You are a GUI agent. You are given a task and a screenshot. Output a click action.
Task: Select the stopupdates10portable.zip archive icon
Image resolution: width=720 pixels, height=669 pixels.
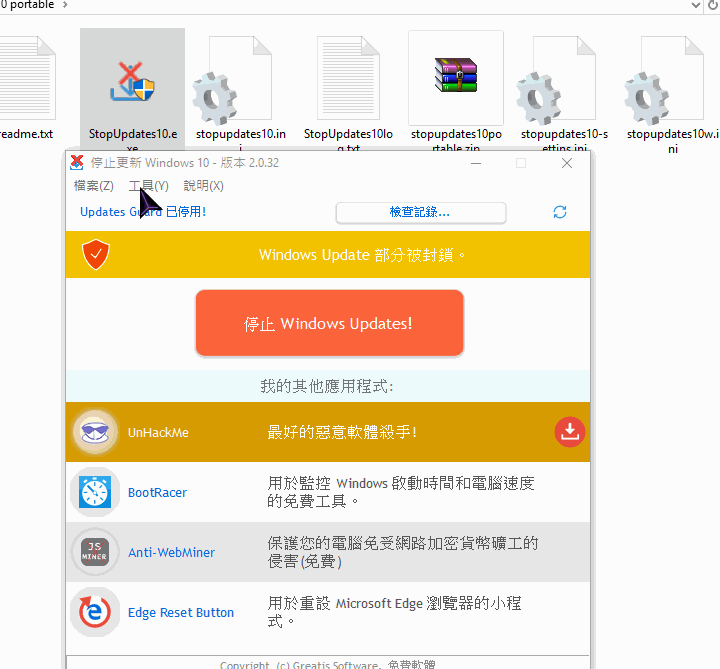click(x=456, y=76)
